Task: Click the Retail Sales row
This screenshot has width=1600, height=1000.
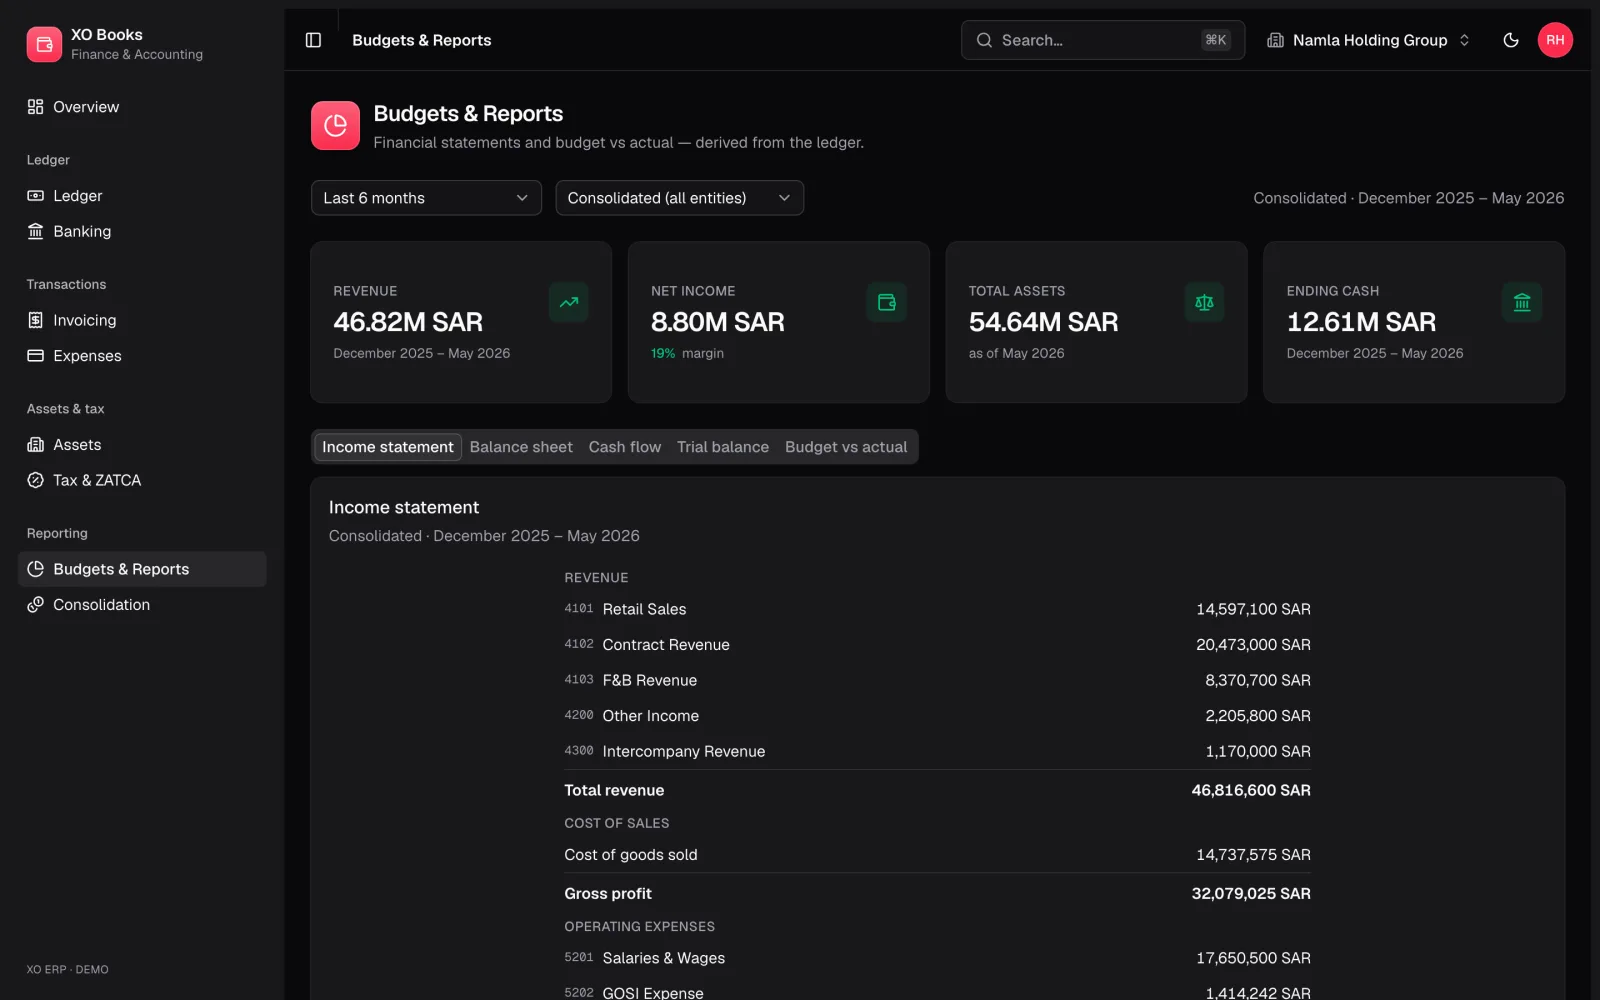Action: point(937,609)
